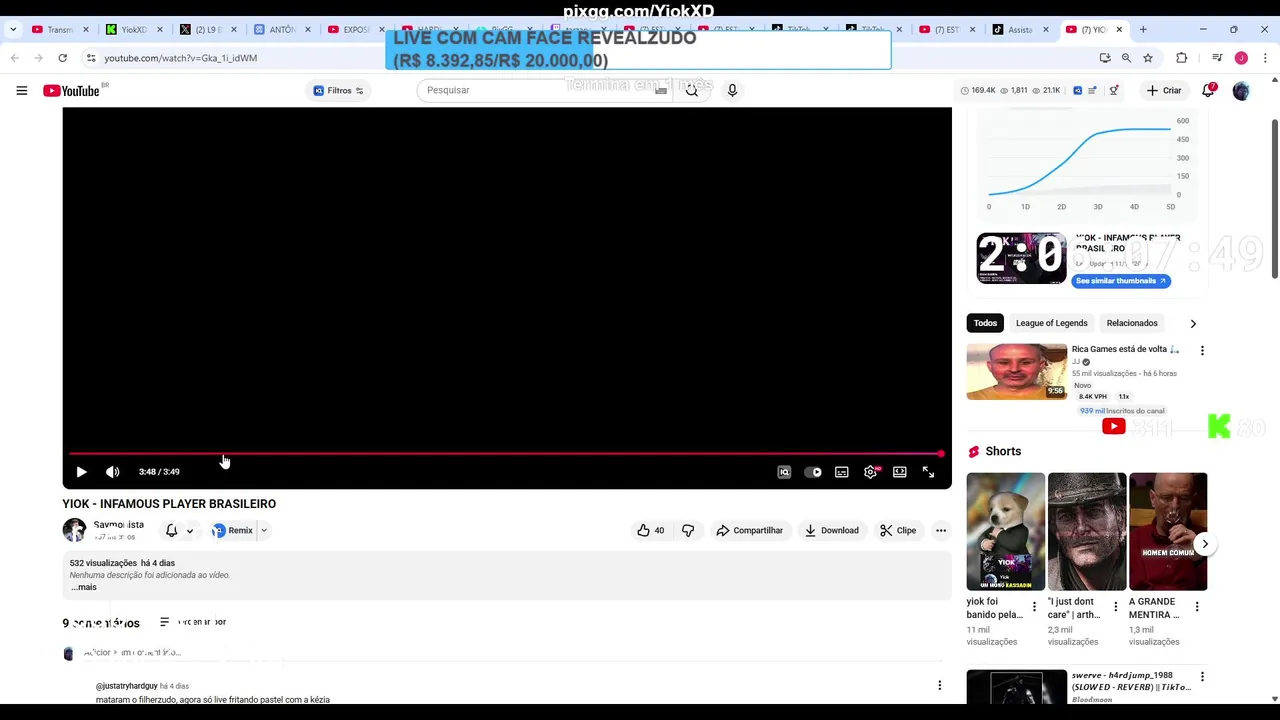1280x720 pixels.
Task: Open the Filtros filter button
Action: [339, 90]
